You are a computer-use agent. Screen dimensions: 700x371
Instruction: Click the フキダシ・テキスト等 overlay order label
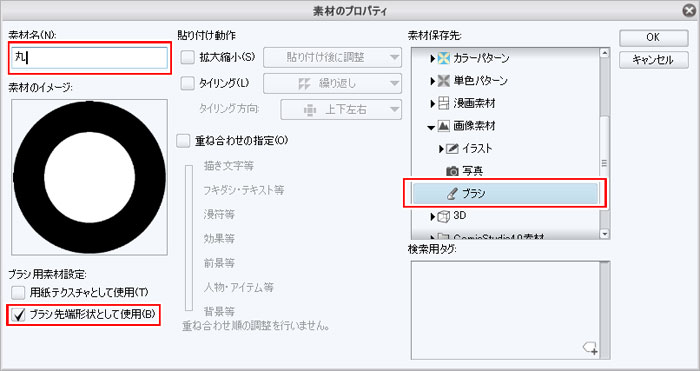click(244, 191)
